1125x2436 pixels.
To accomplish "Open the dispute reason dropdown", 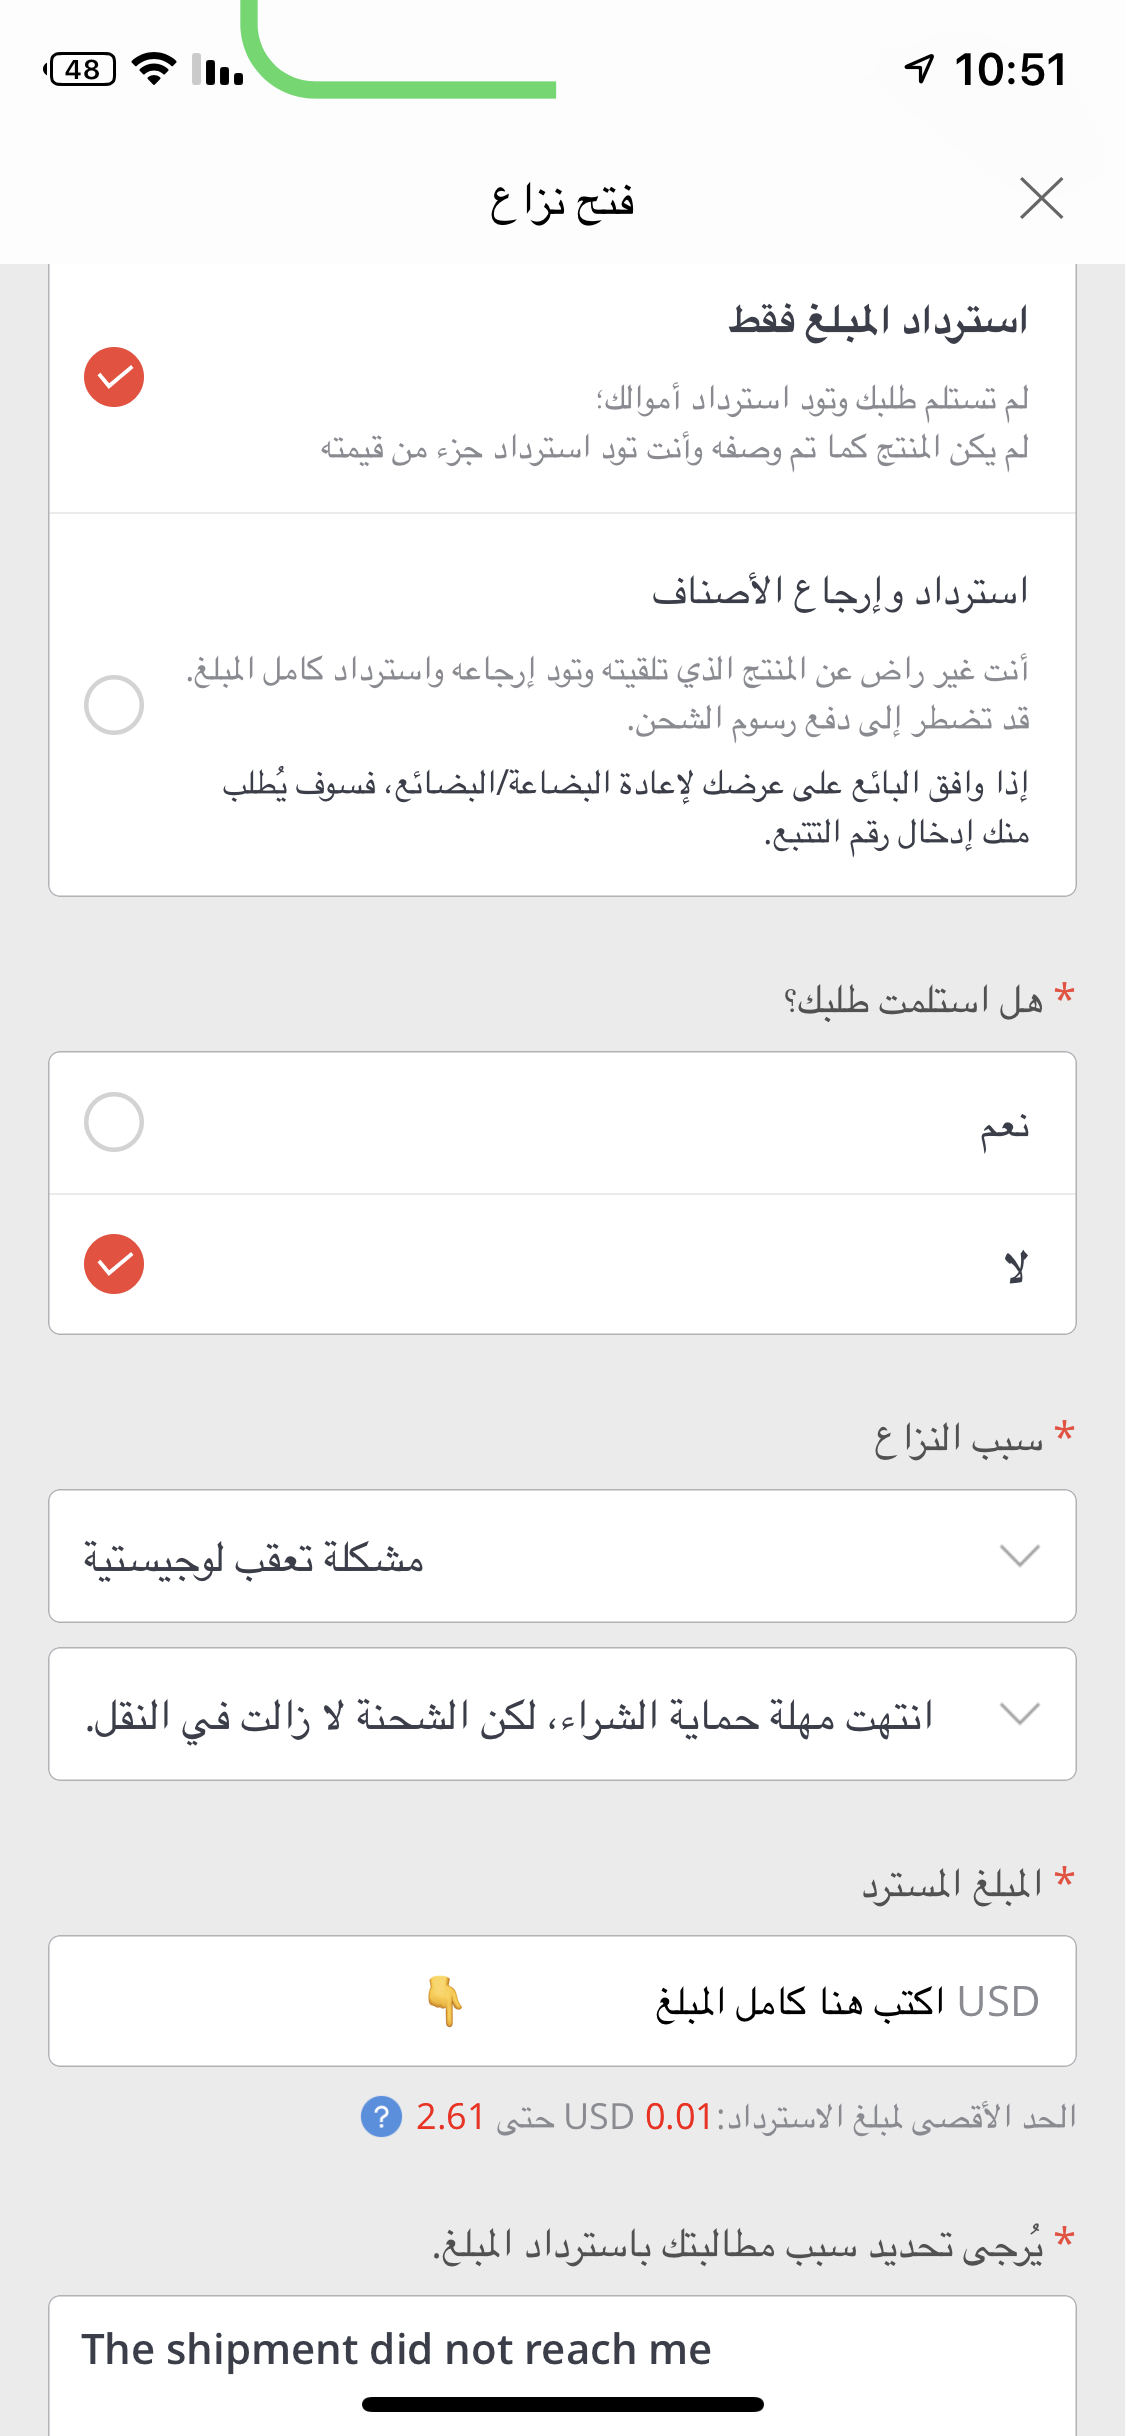I will click(x=562, y=1556).
